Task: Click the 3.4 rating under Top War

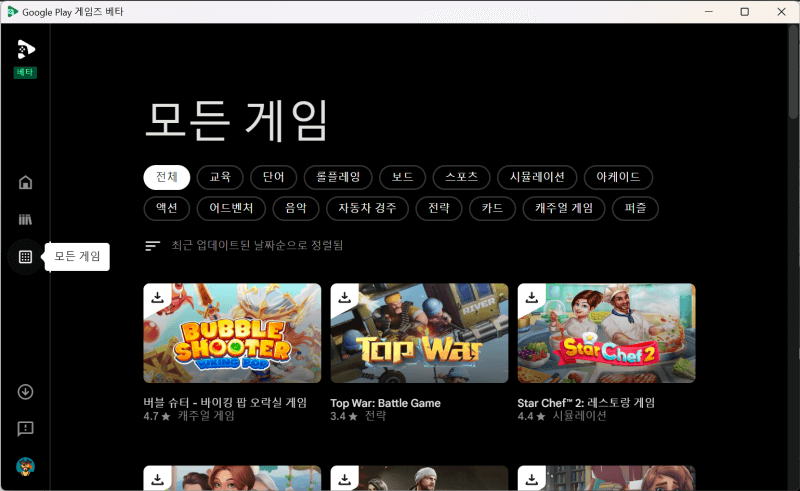Action: pos(344,416)
